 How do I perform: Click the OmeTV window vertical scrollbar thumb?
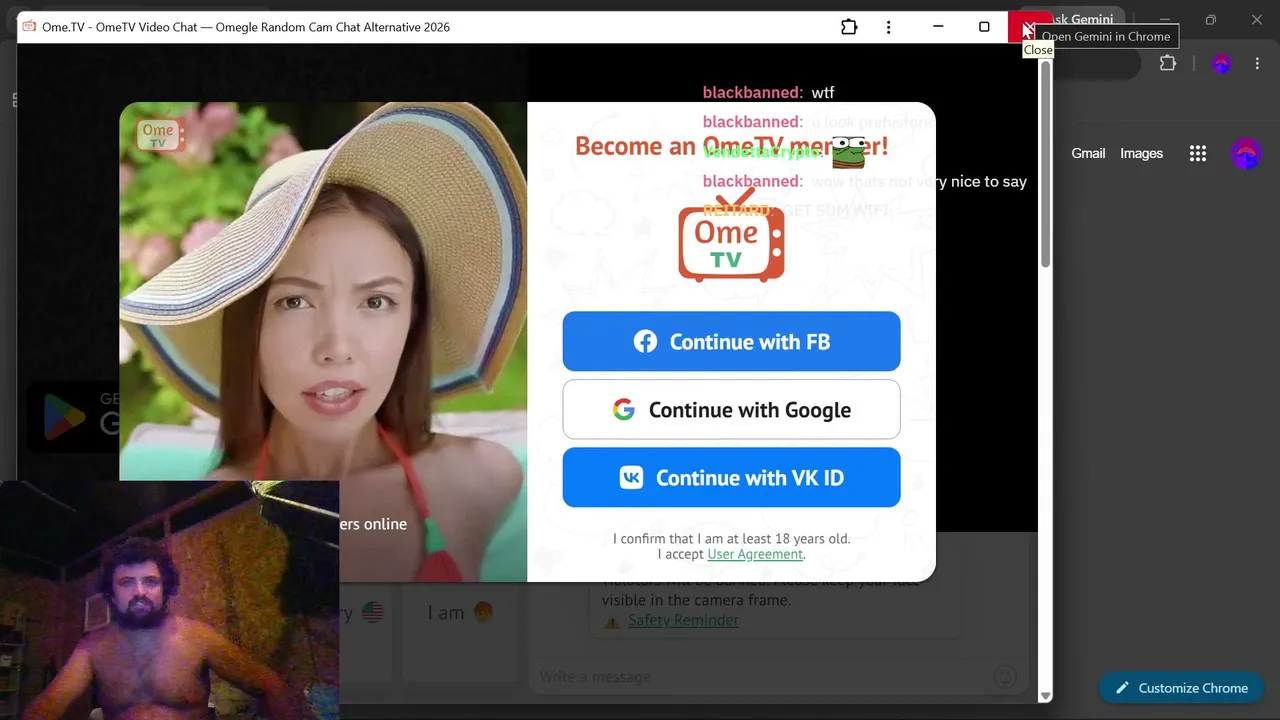coord(1045,165)
